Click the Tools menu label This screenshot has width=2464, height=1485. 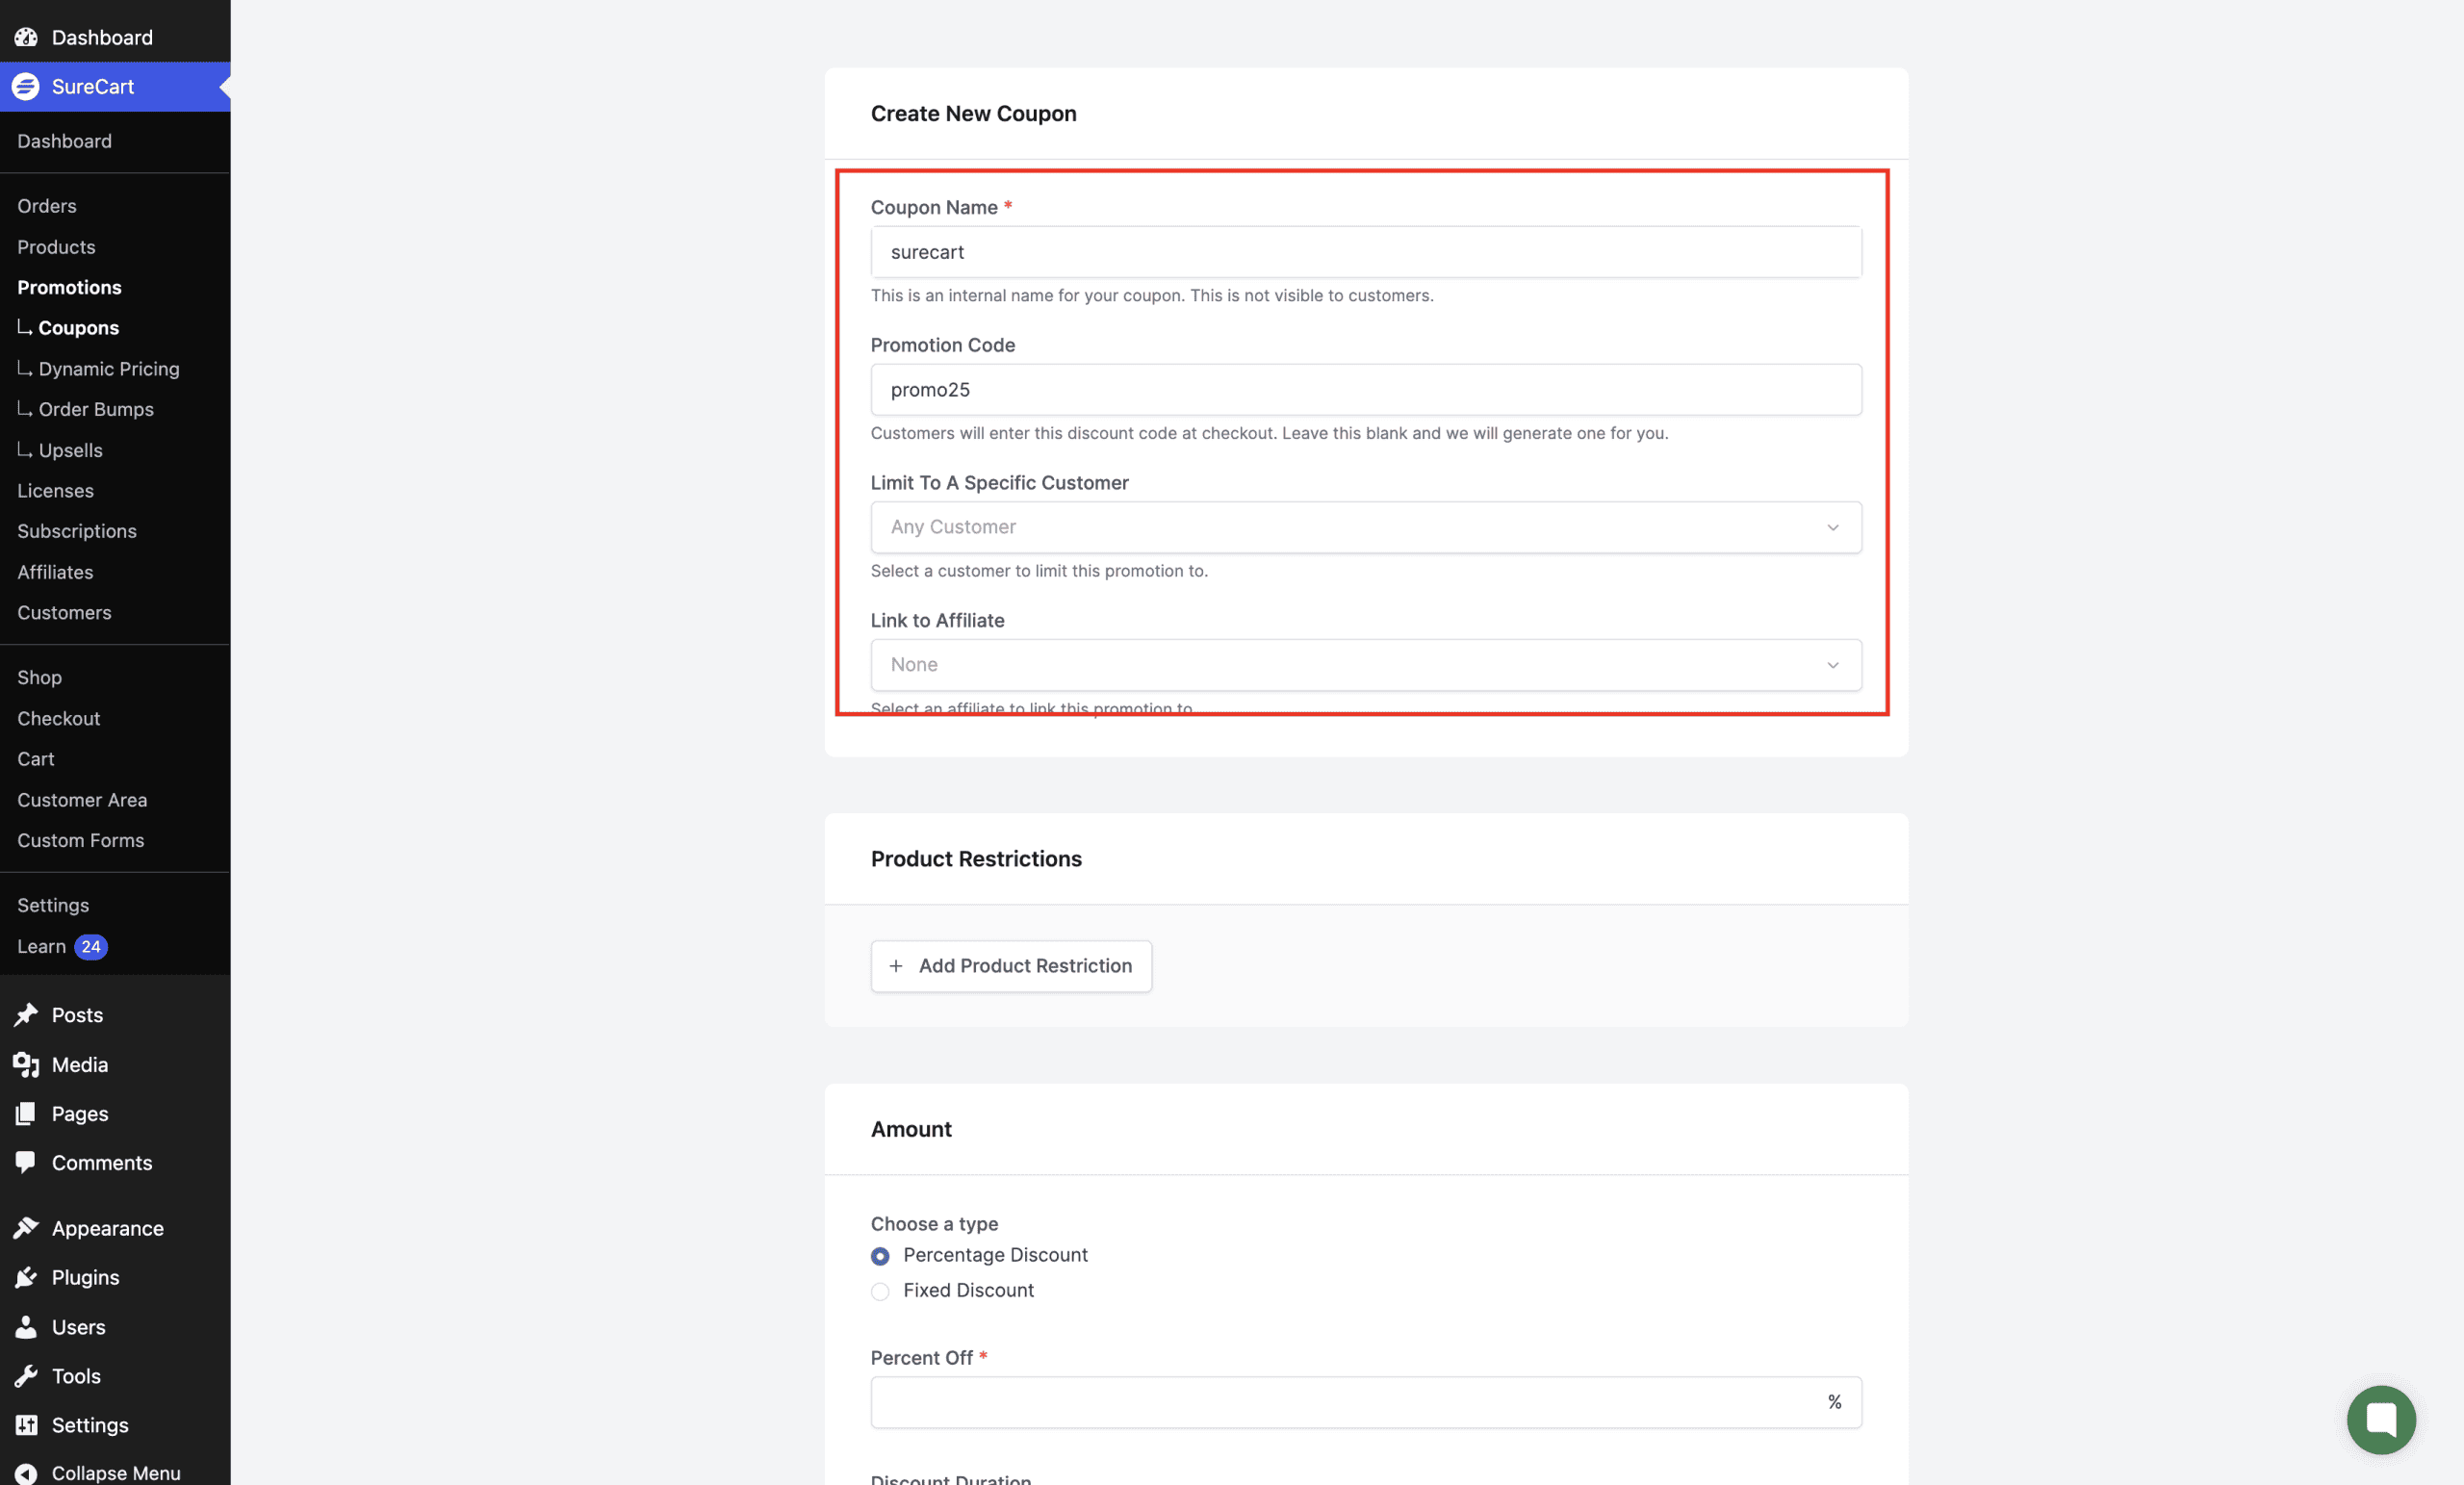click(x=76, y=1376)
